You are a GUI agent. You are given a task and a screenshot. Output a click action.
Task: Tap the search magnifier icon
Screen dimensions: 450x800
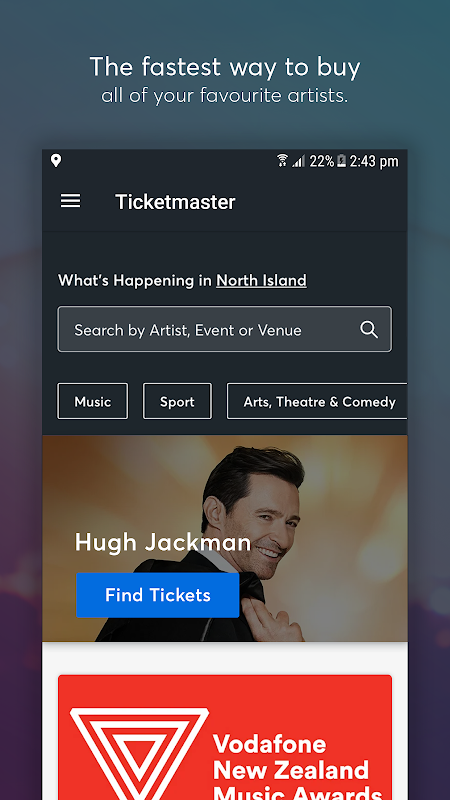pos(369,330)
